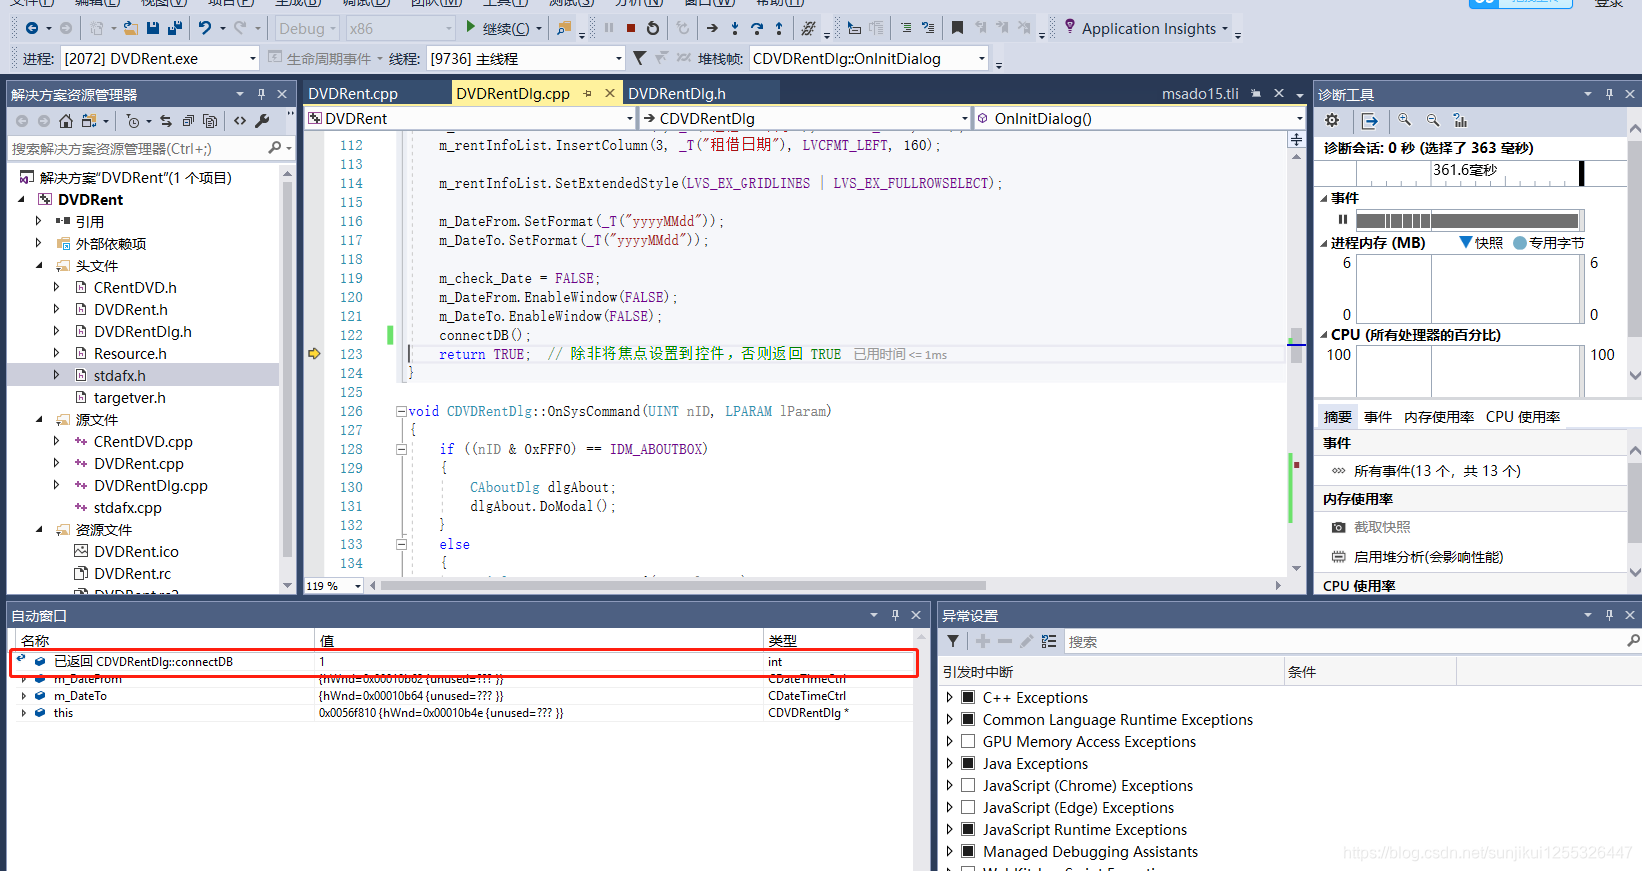
Task: Click the editor horizontal scrollbar thumb
Action: [x=683, y=585]
